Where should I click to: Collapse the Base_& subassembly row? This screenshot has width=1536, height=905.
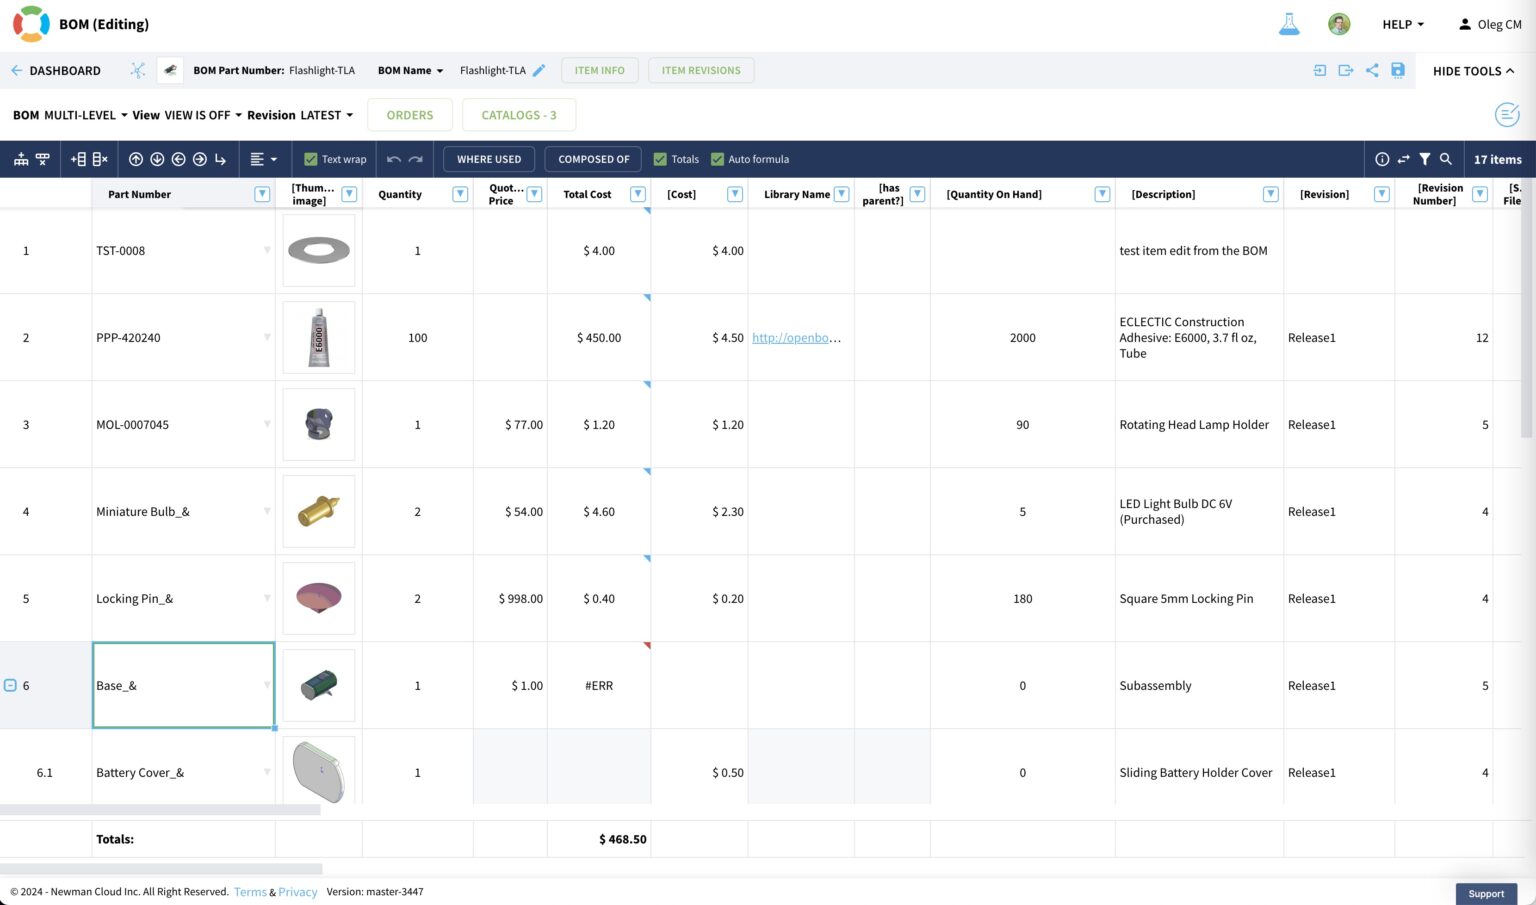click(x=11, y=685)
